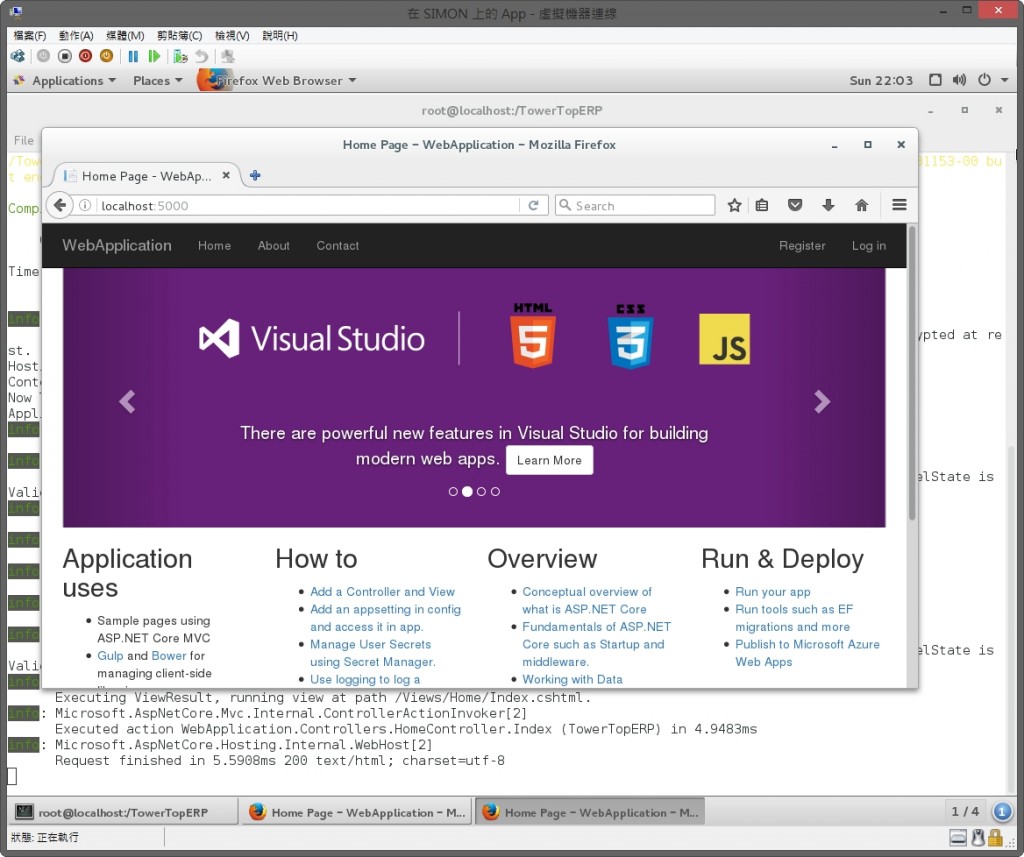Image resolution: width=1024 pixels, height=857 pixels.
Task: Click WebApplication brand link
Action: (x=117, y=246)
